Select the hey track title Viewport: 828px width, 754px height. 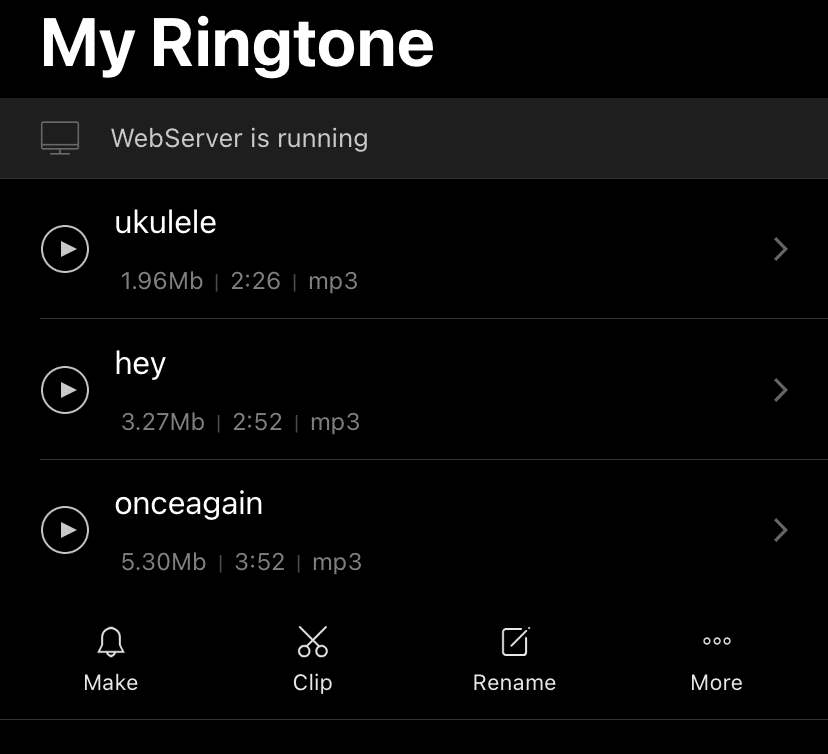click(140, 364)
